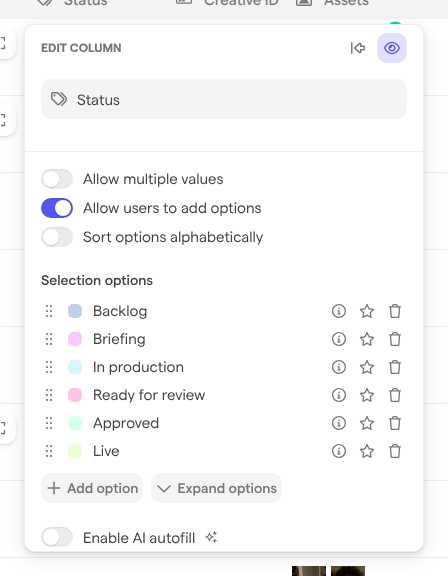This screenshot has width=448, height=576.
Task: Disable Allow users to add options
Action: [x=57, y=208]
